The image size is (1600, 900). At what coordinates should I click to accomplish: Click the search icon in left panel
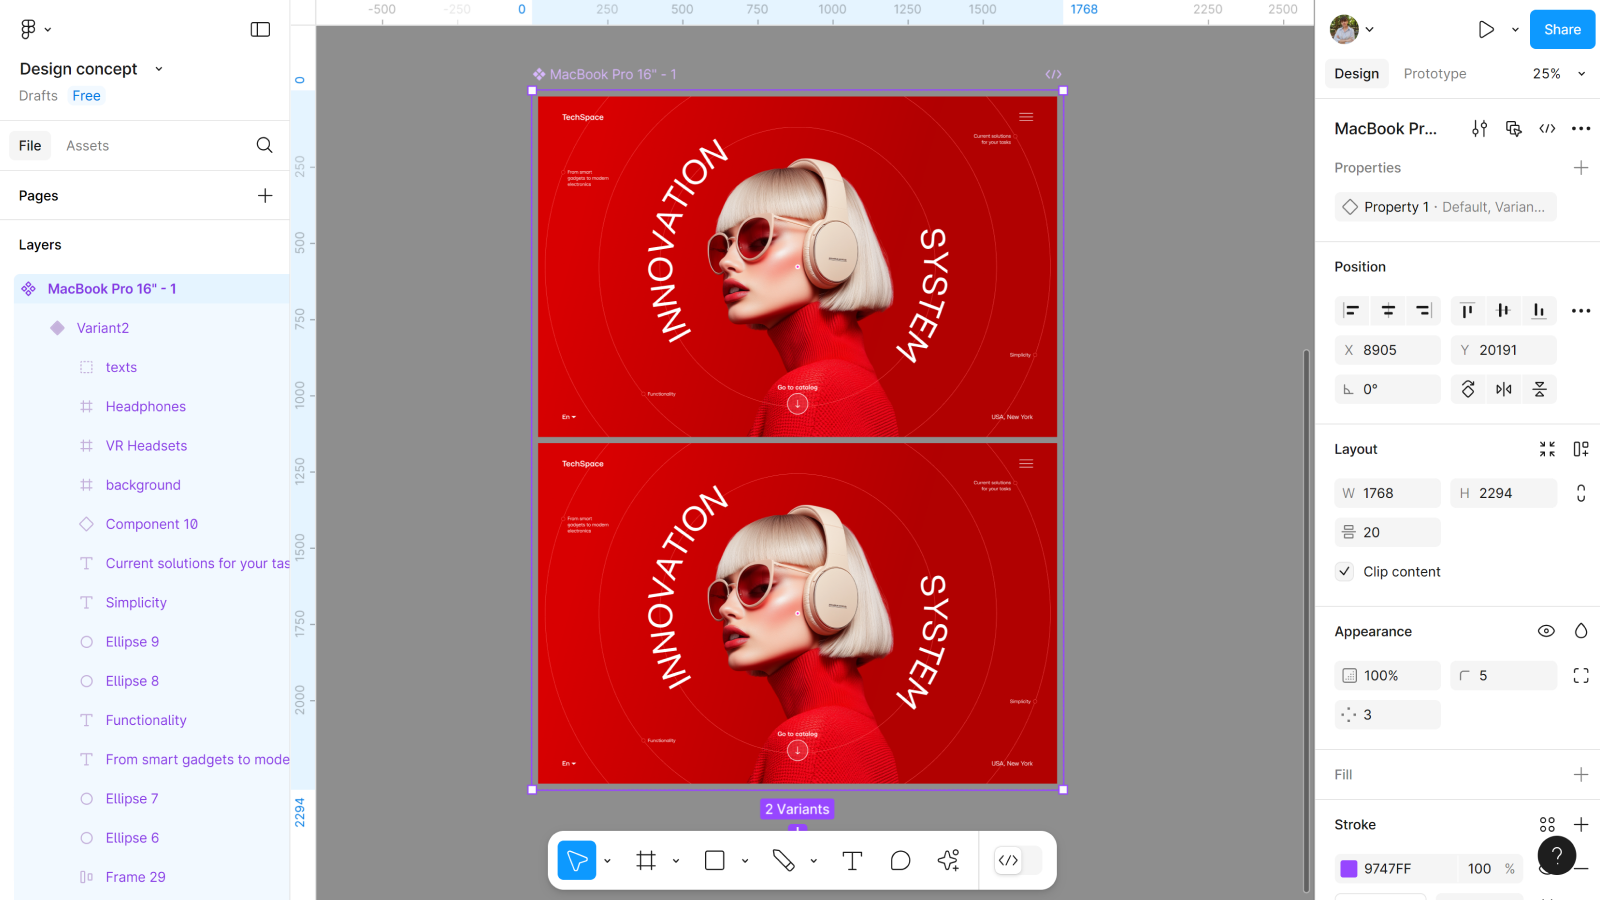264,145
